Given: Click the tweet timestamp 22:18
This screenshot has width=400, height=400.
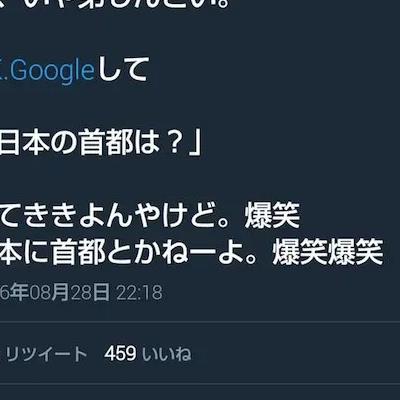Looking at the screenshot, I should click(x=139, y=293).
